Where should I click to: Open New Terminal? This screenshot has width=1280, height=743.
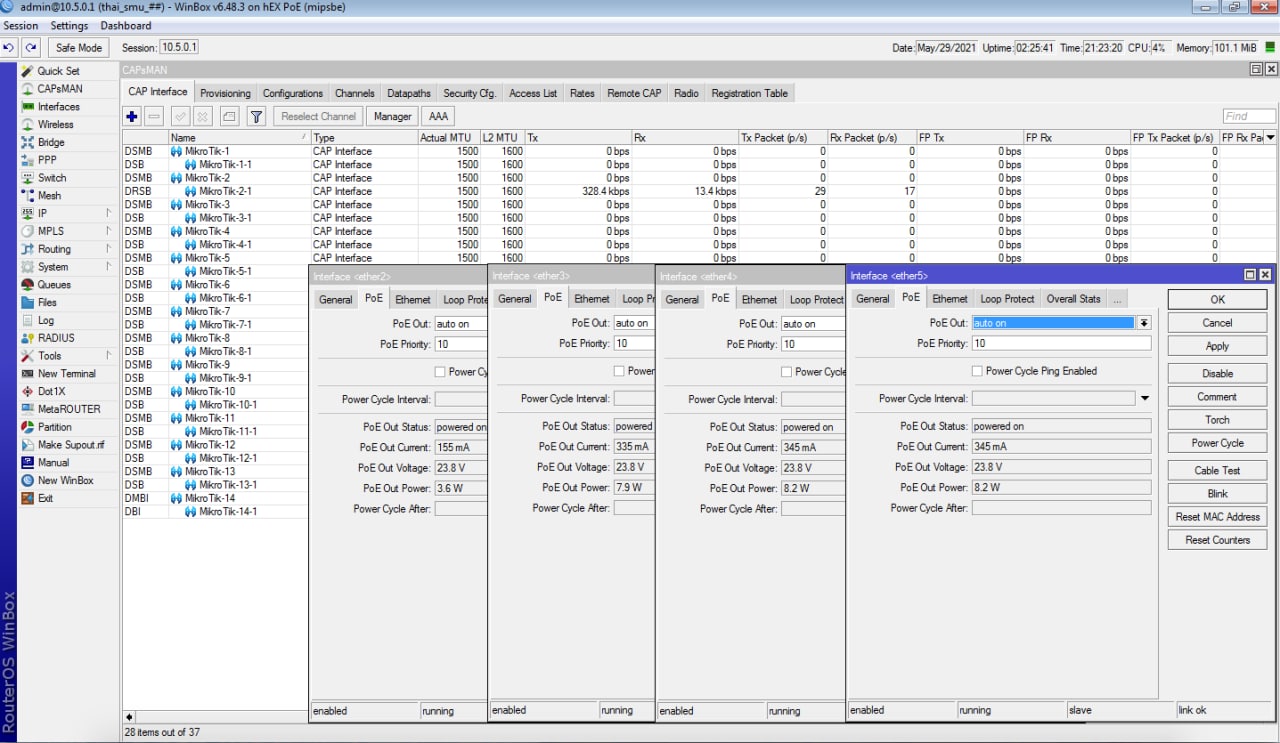[67, 374]
